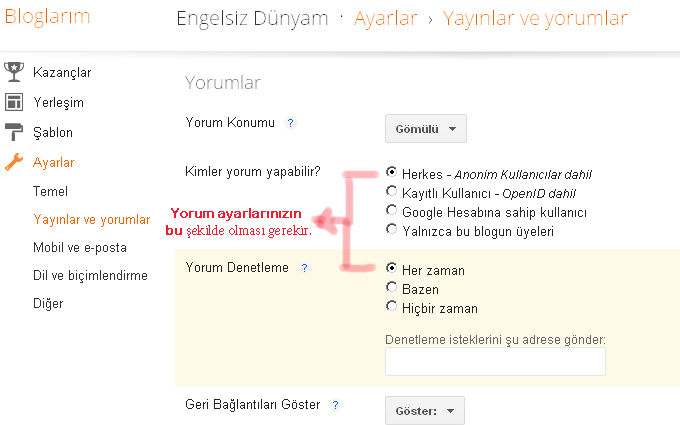Select Kayıtlı Kullanıcı radio option
This screenshot has height=425, width=680.
point(391,192)
